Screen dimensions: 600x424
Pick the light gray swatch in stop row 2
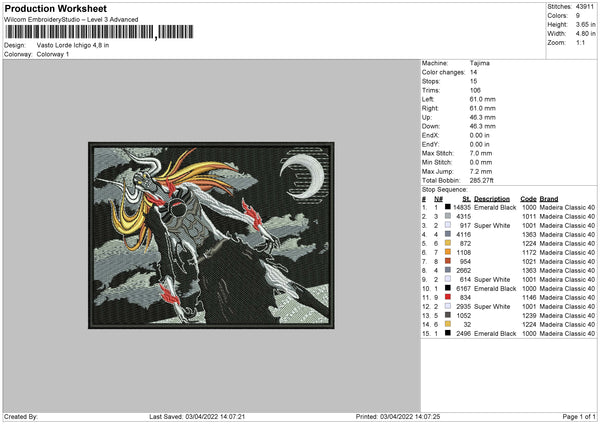point(448,216)
